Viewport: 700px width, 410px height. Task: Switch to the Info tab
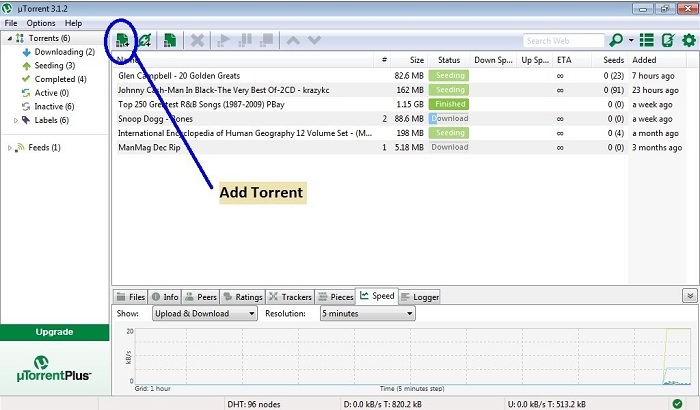point(165,297)
